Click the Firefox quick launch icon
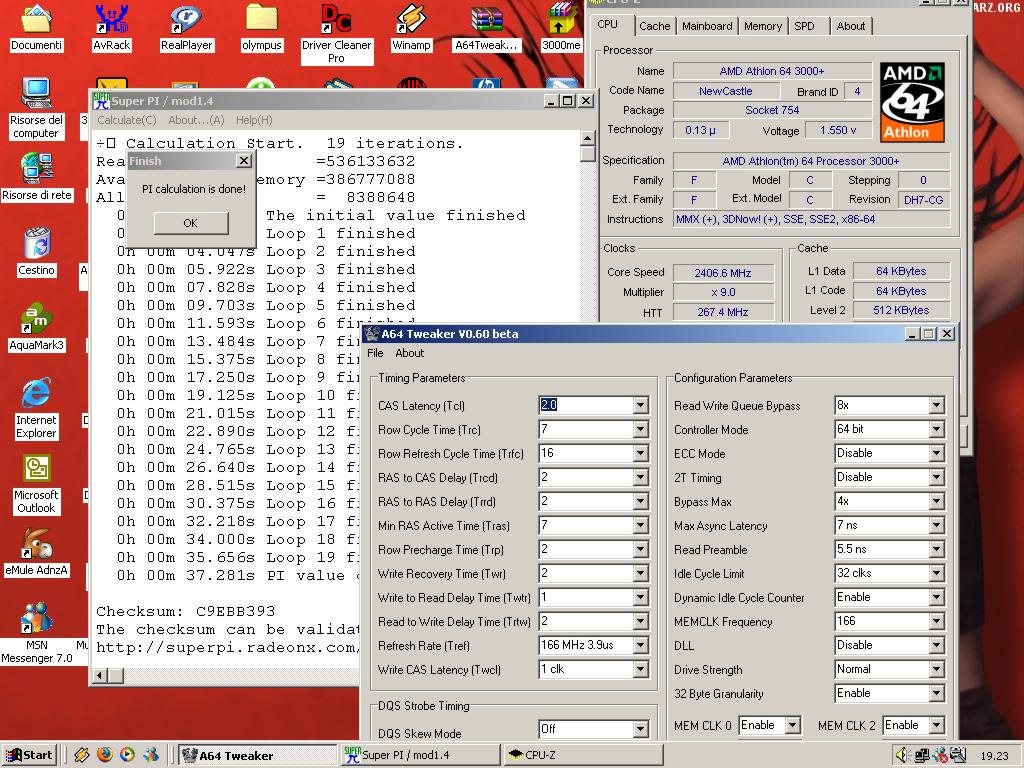This screenshot has height=768, width=1024. [x=104, y=755]
